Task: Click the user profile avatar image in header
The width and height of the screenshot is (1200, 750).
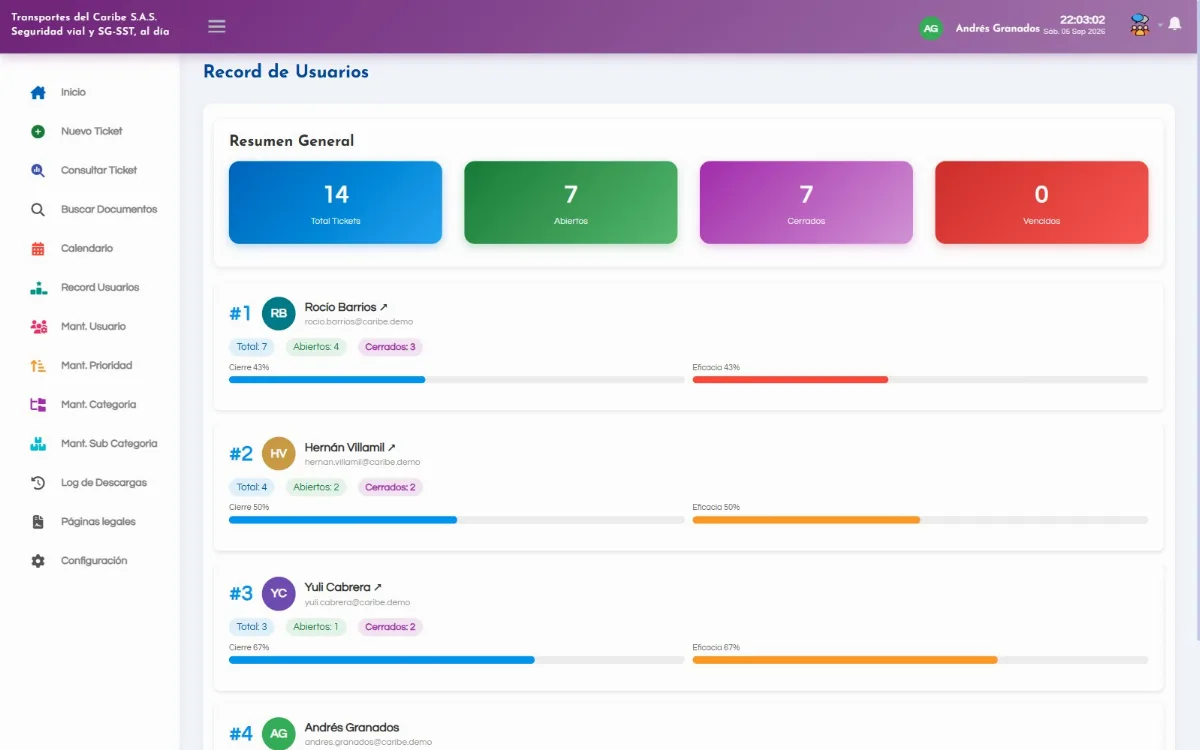Action: coord(1140,26)
